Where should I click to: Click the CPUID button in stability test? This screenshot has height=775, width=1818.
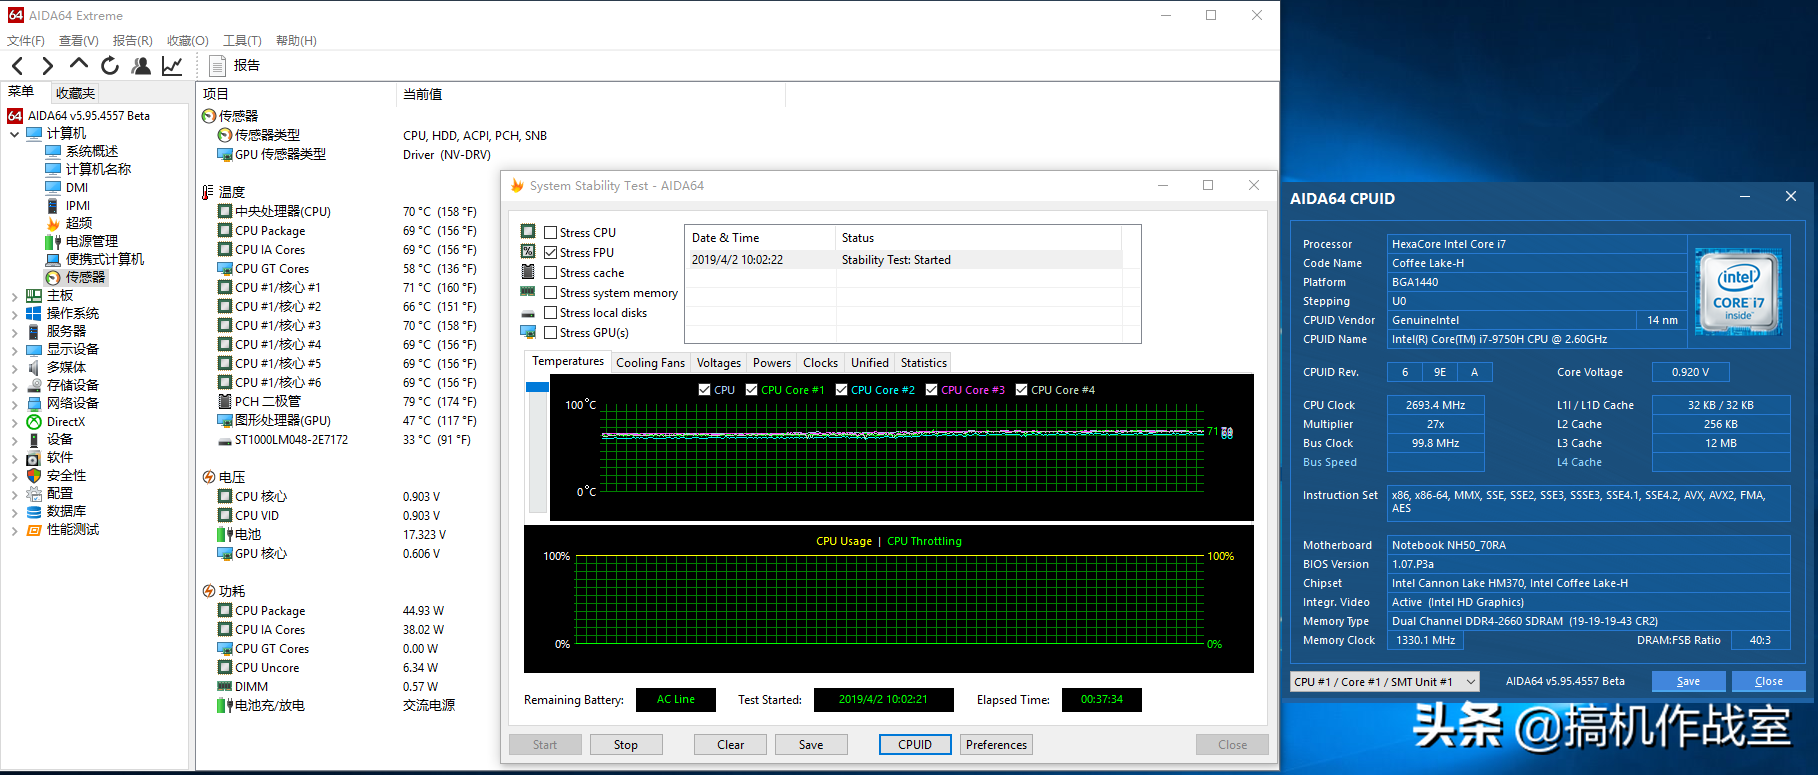[915, 745]
